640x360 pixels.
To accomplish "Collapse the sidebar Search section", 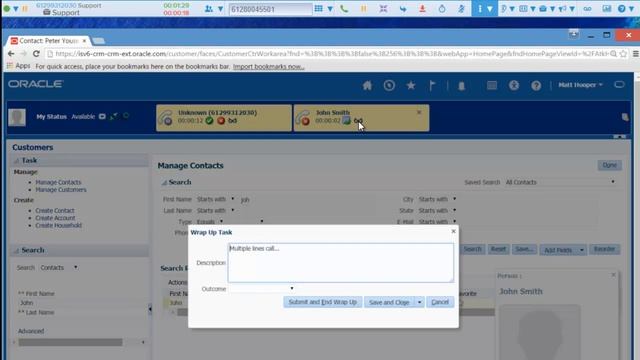I will pos(16,251).
